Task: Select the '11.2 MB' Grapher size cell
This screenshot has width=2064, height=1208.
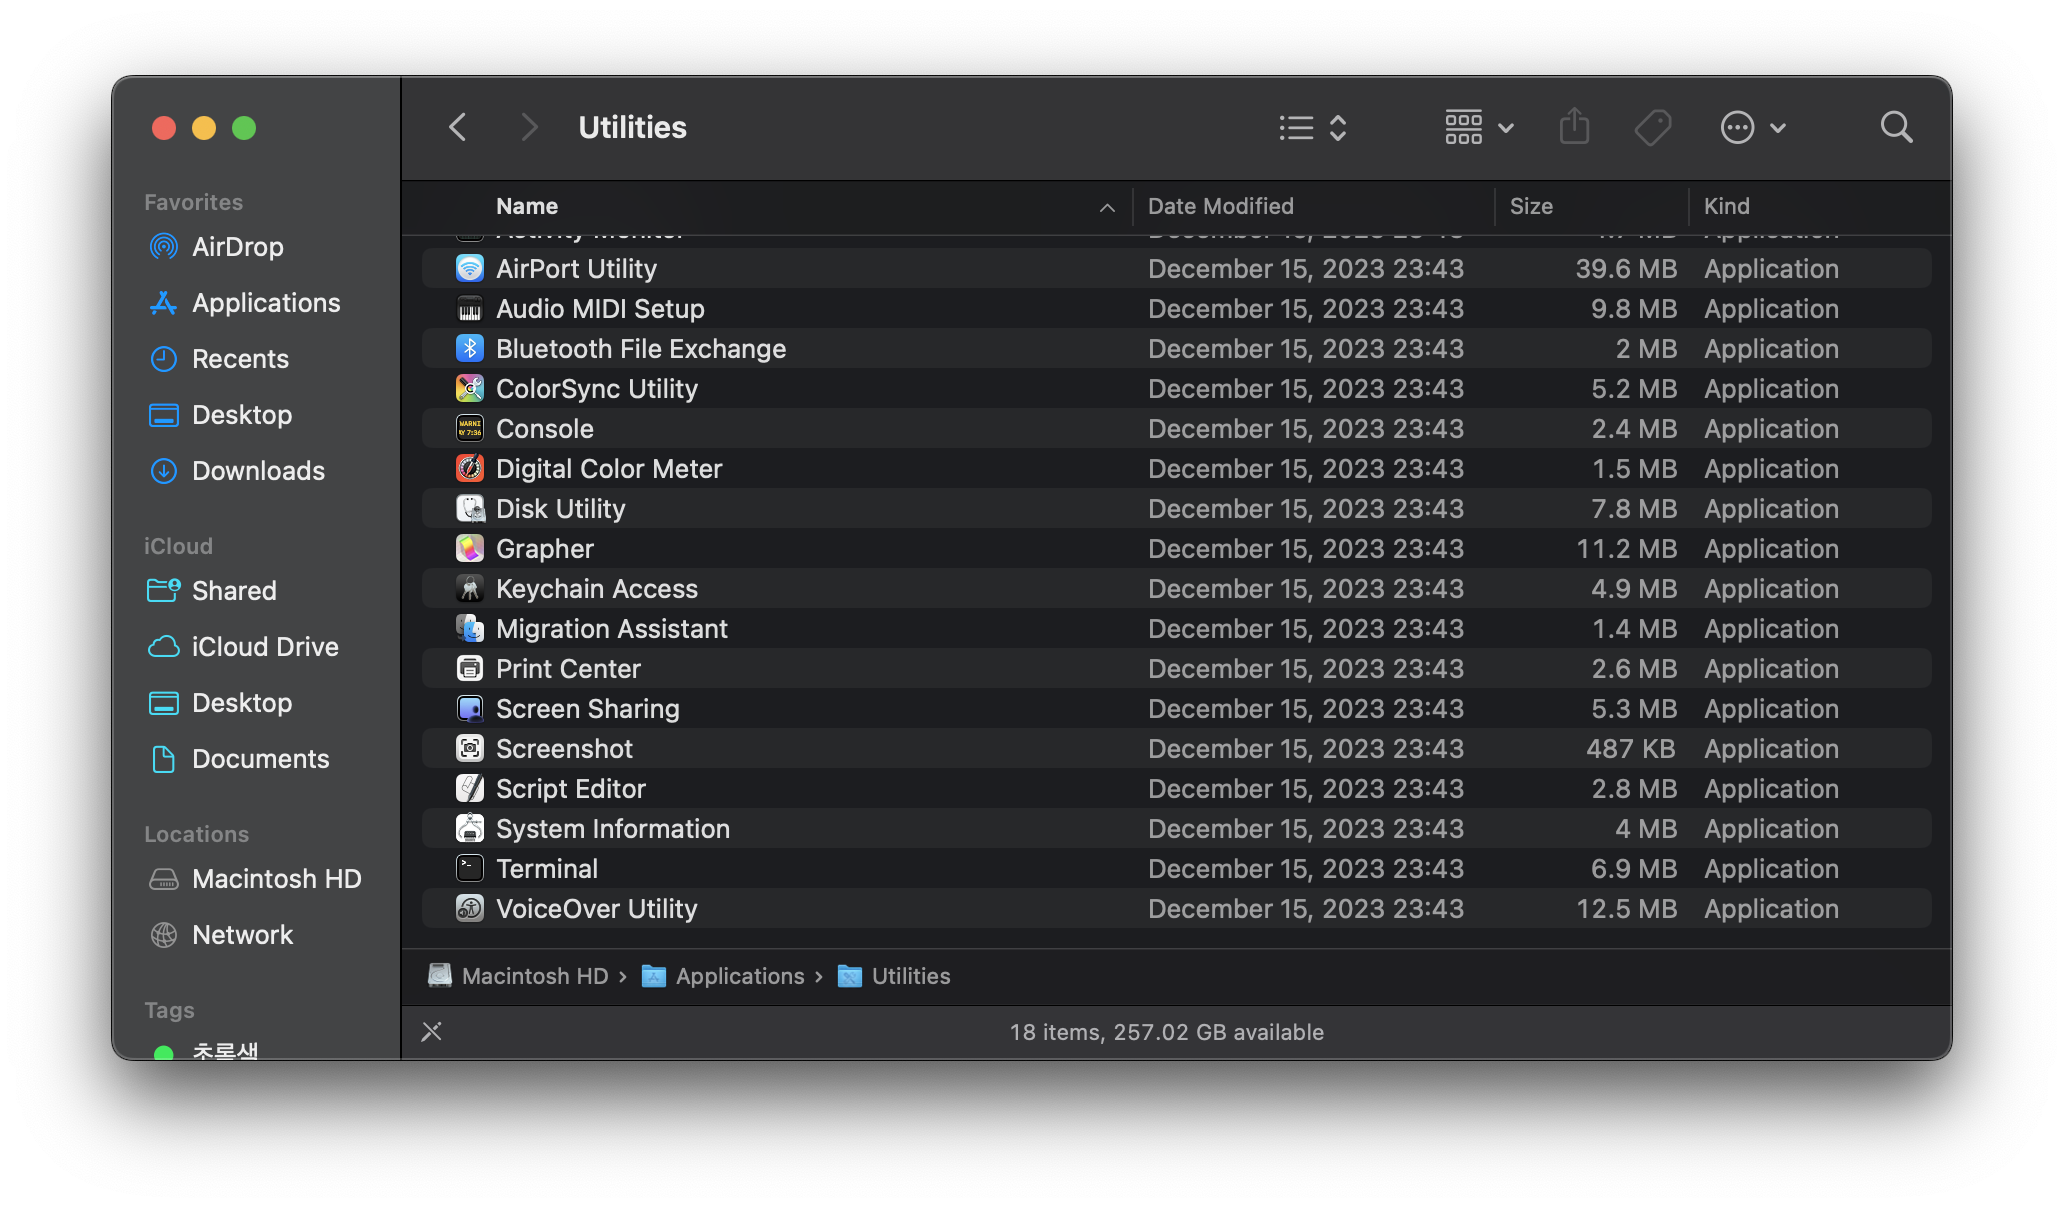Action: [x=1626, y=548]
